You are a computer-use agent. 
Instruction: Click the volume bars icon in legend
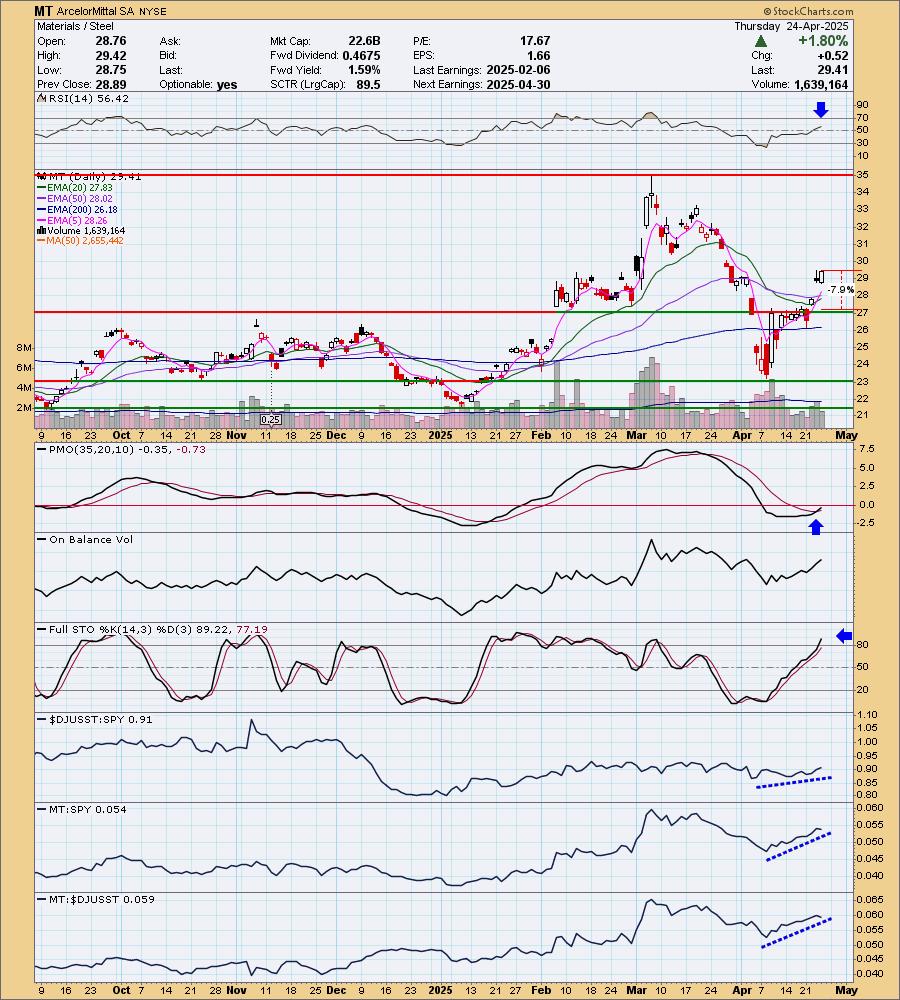[41, 230]
